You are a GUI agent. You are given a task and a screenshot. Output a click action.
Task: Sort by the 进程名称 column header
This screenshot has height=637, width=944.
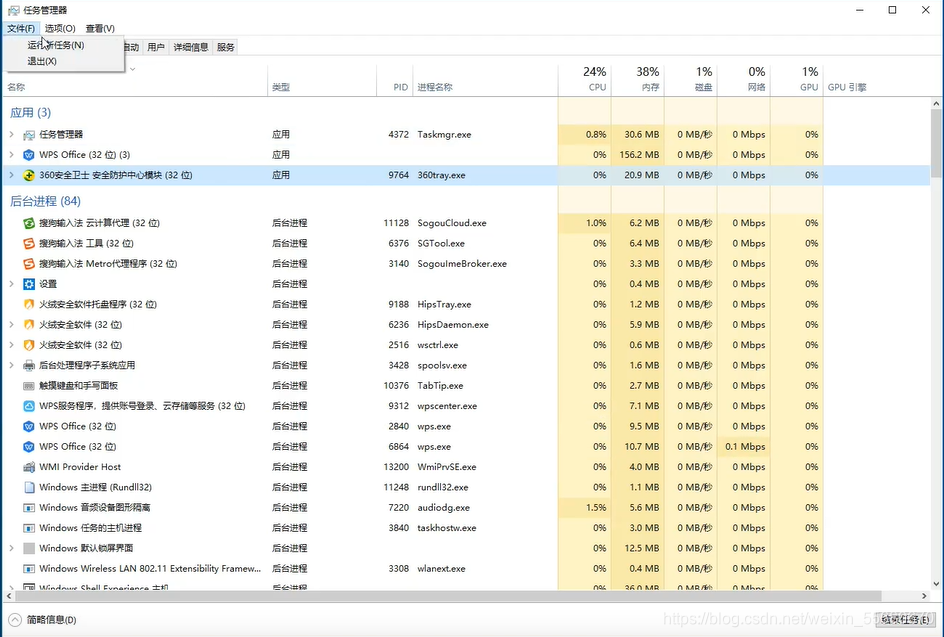485,79
